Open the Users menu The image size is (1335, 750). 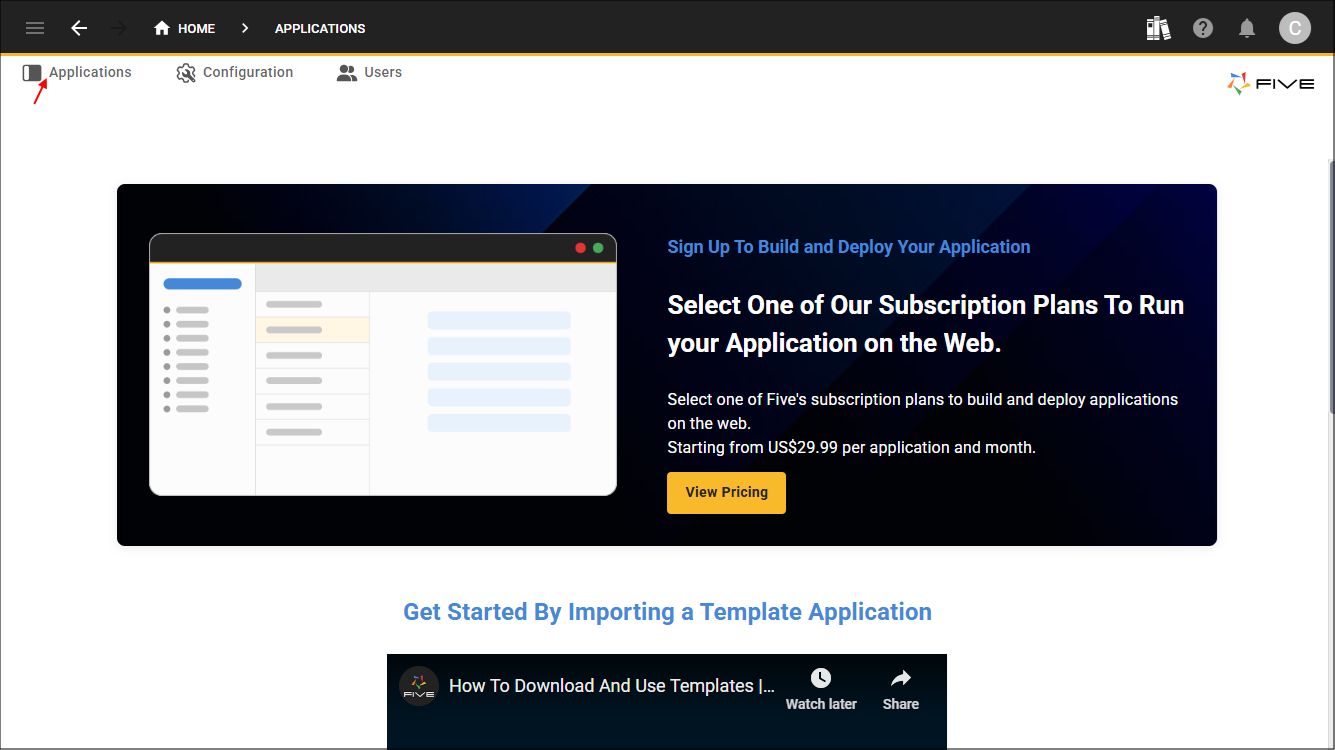[x=383, y=72]
